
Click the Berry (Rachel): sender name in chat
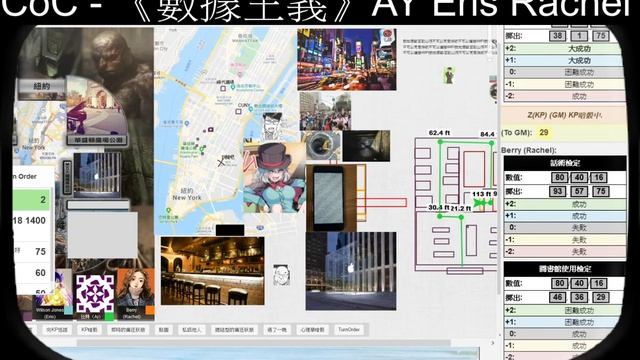point(529,150)
